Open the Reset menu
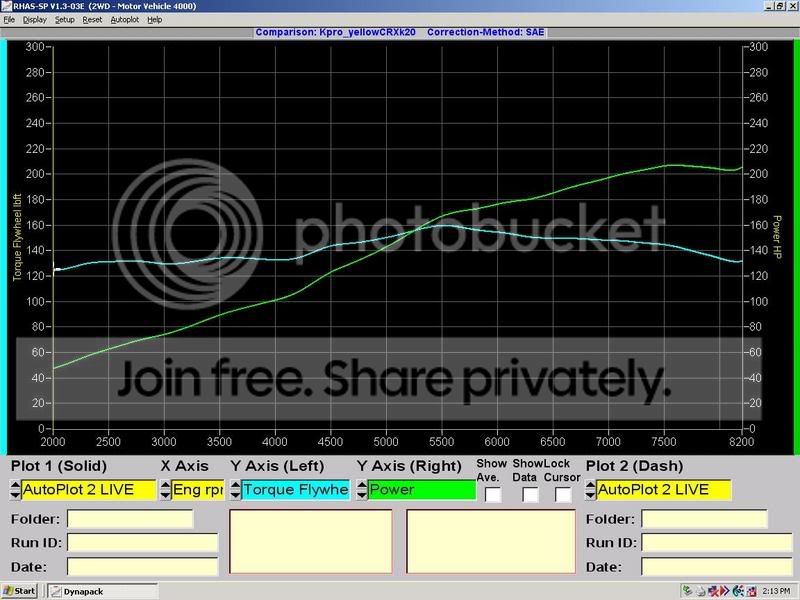The width and height of the screenshot is (800, 600). click(x=92, y=19)
